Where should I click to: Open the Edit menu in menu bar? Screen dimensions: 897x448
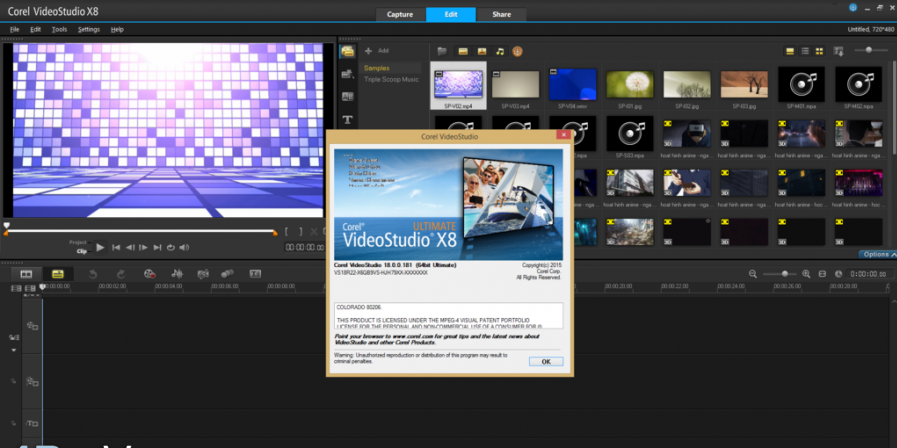[35, 29]
